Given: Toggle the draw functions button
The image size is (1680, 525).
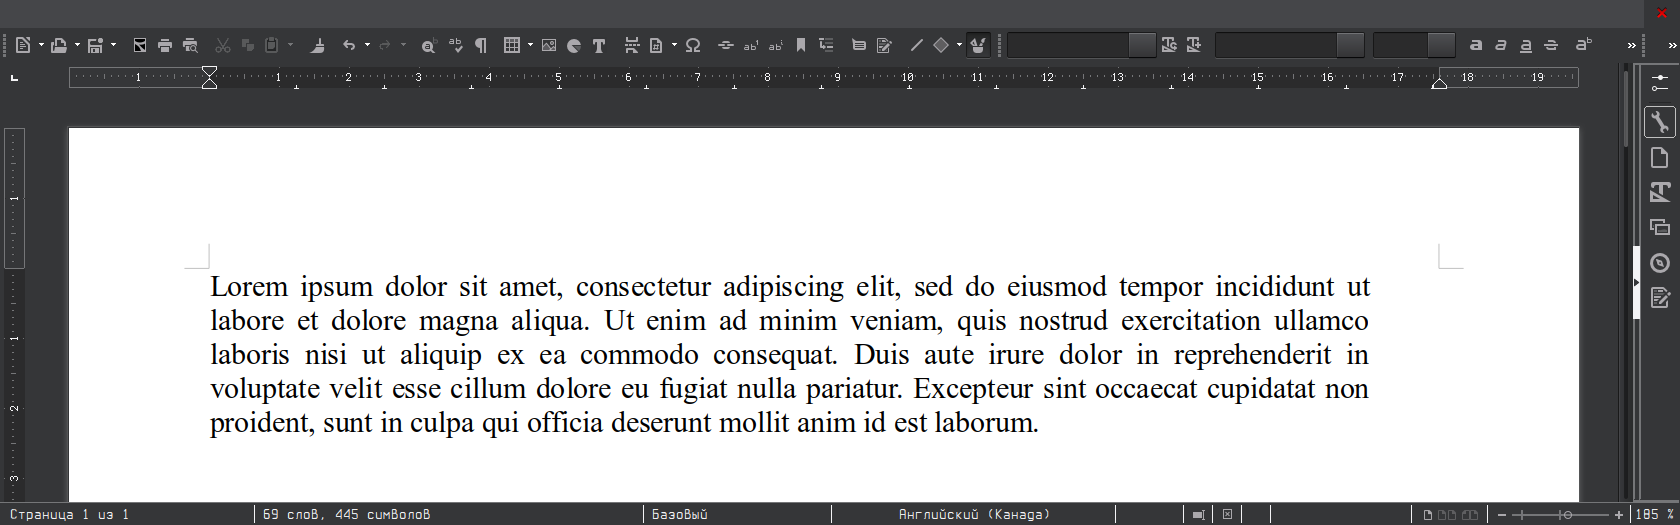Looking at the screenshot, I should (978, 45).
